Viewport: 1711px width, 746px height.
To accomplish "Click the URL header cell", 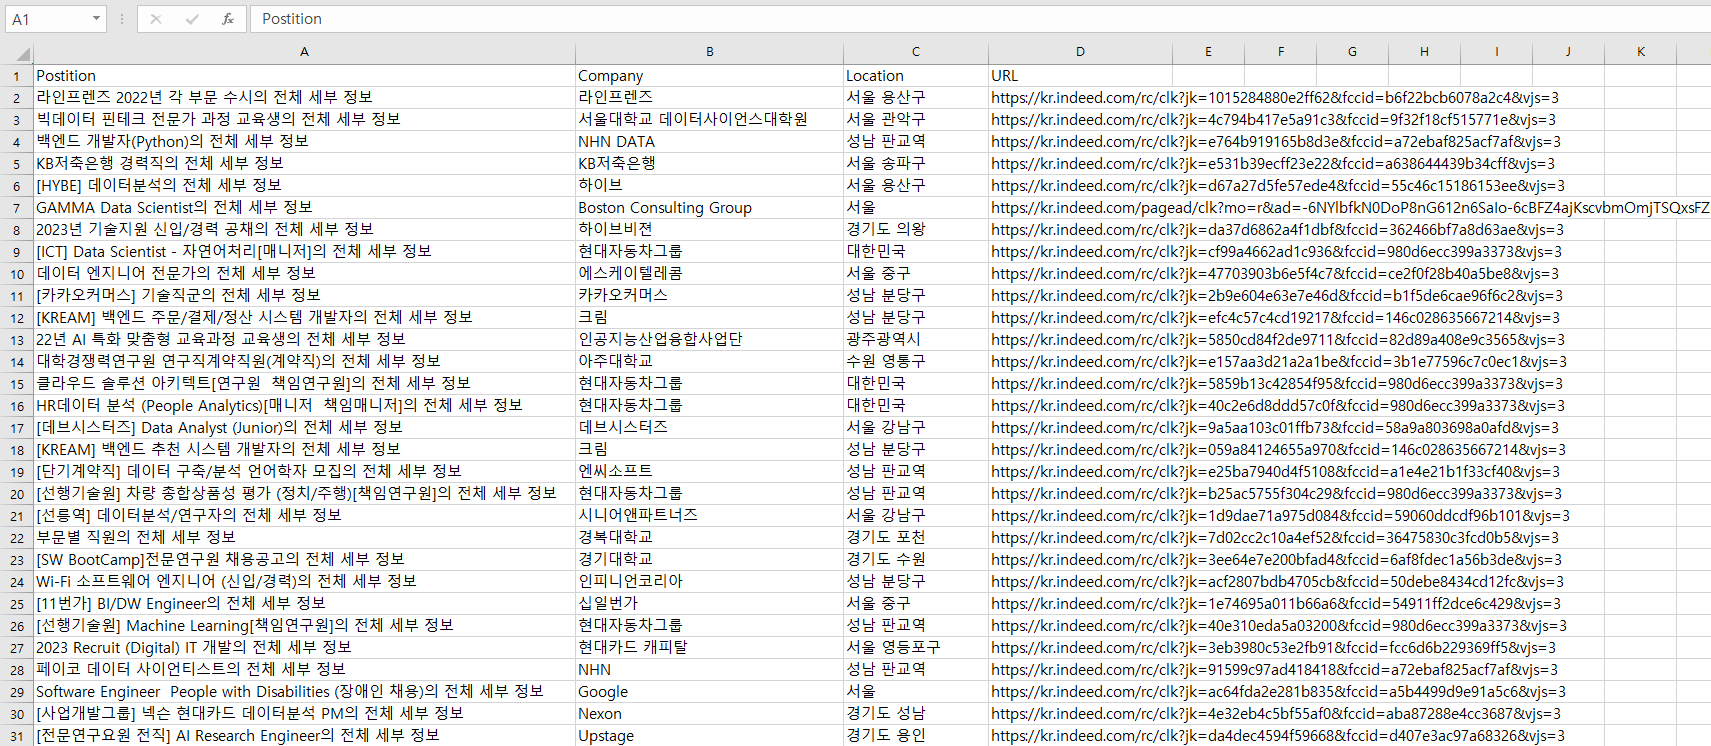I will 1080,76.
